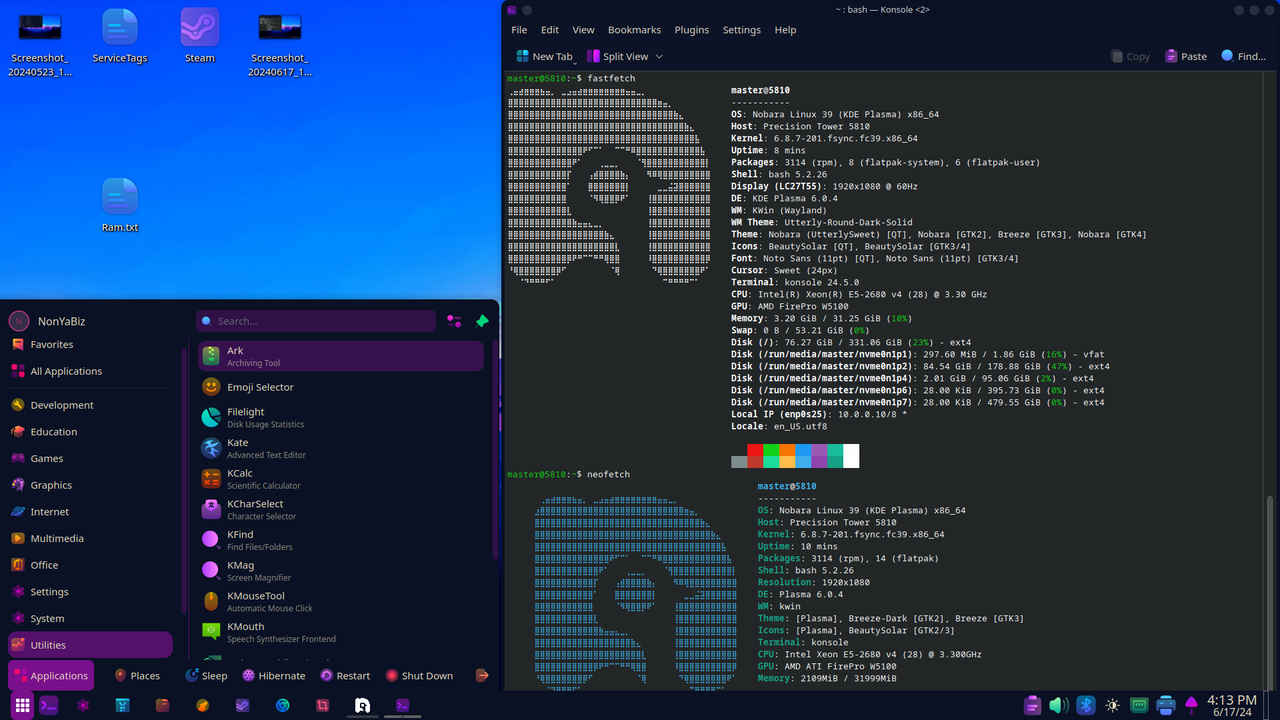The width and height of the screenshot is (1280, 720).
Task: Click Find in Konsole toolbar
Action: pyautogui.click(x=1244, y=57)
